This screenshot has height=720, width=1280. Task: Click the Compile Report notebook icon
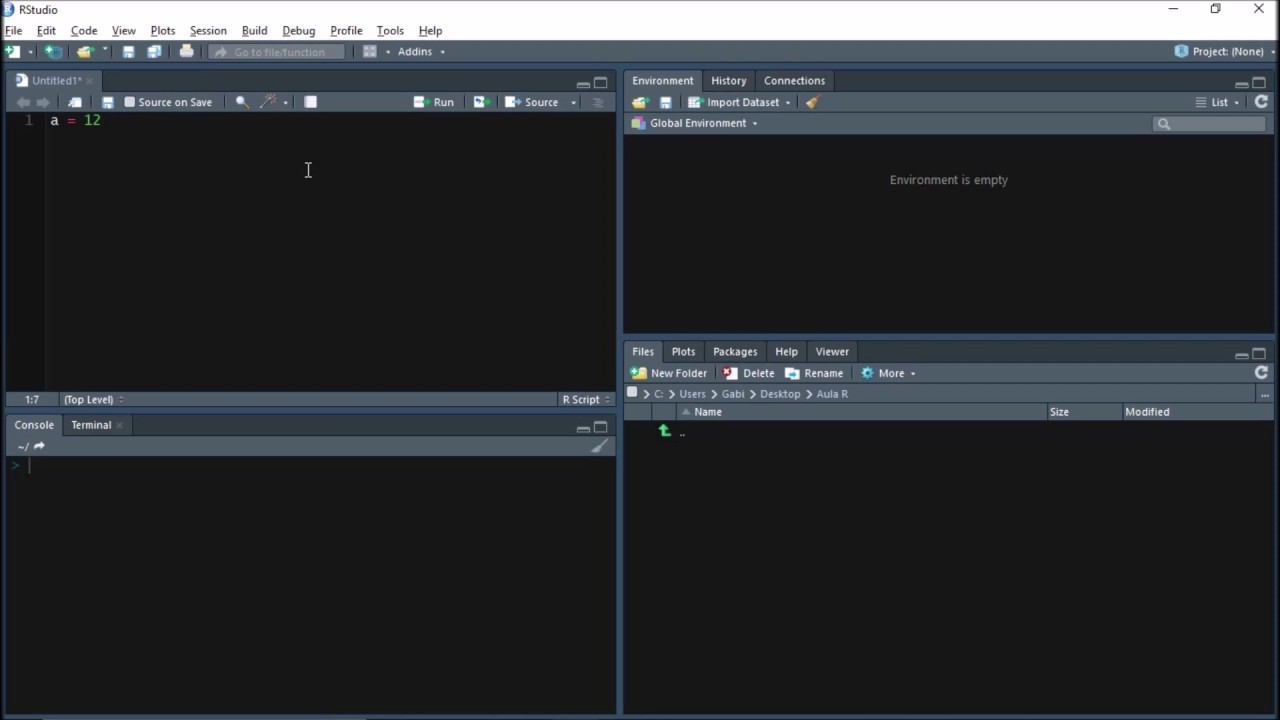pos(311,102)
